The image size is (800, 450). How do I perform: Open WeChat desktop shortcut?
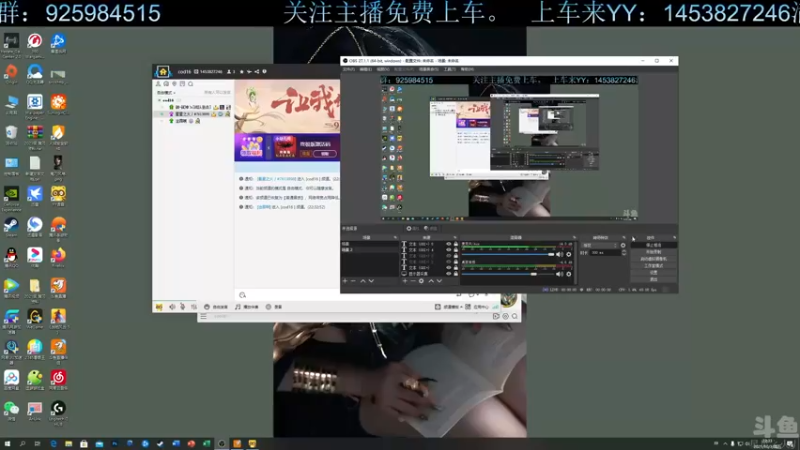(x=11, y=410)
